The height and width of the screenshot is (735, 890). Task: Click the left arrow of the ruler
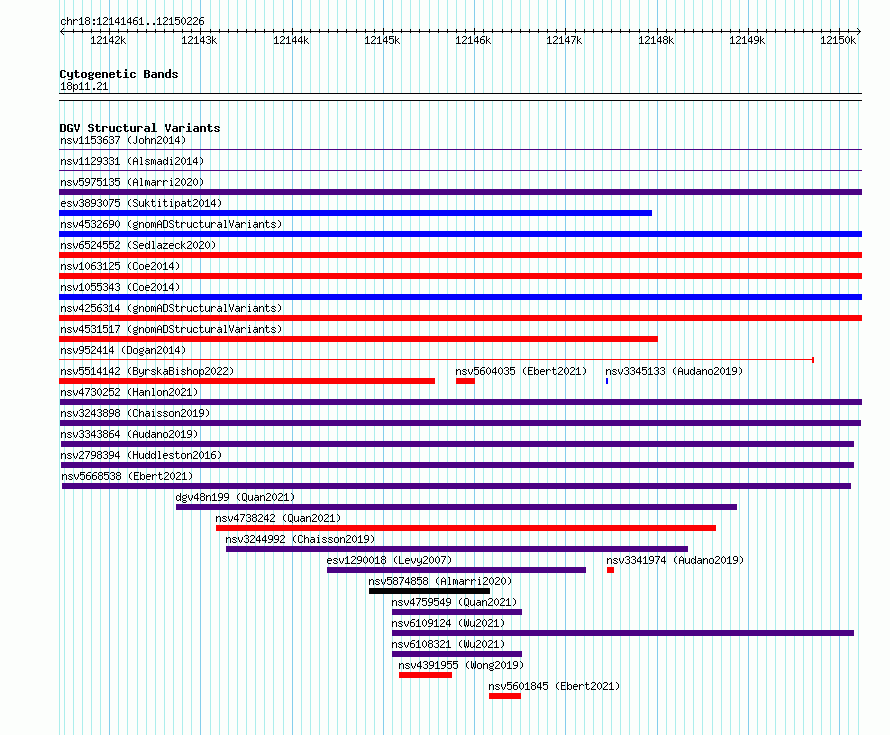[x=62, y=31]
